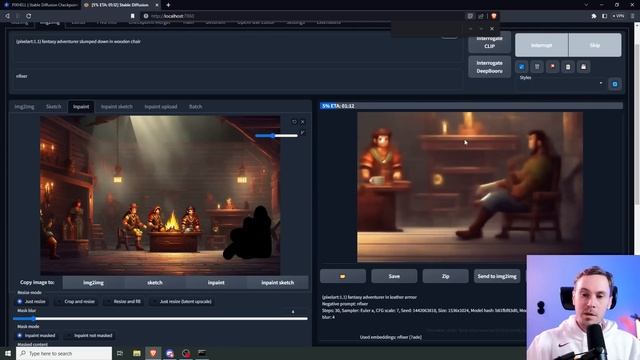Adjust brush size slider on canvas
This screenshot has height=360, width=640.
point(276,136)
